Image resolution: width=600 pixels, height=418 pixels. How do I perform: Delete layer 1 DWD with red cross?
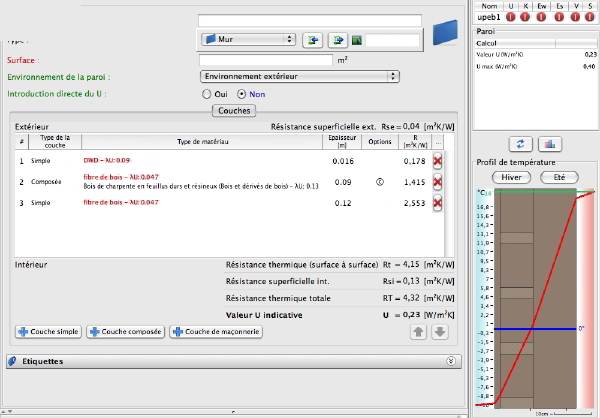pyautogui.click(x=437, y=161)
